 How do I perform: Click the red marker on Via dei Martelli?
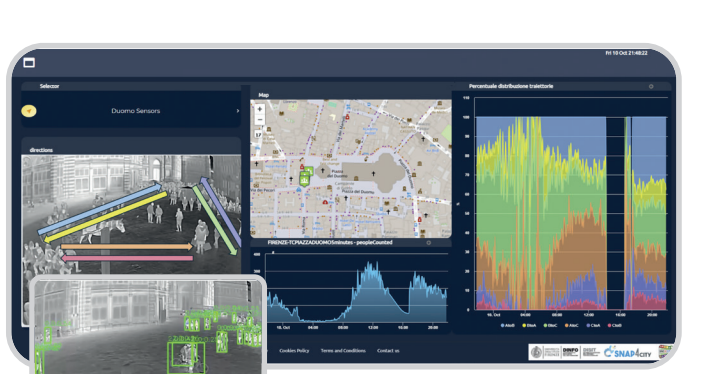coord(347,117)
